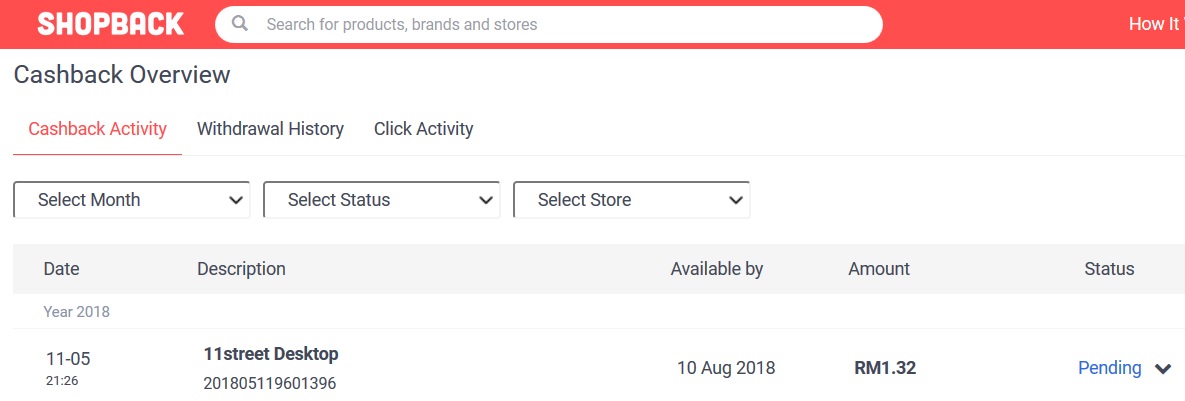Open the How It Works link

pos(1156,24)
